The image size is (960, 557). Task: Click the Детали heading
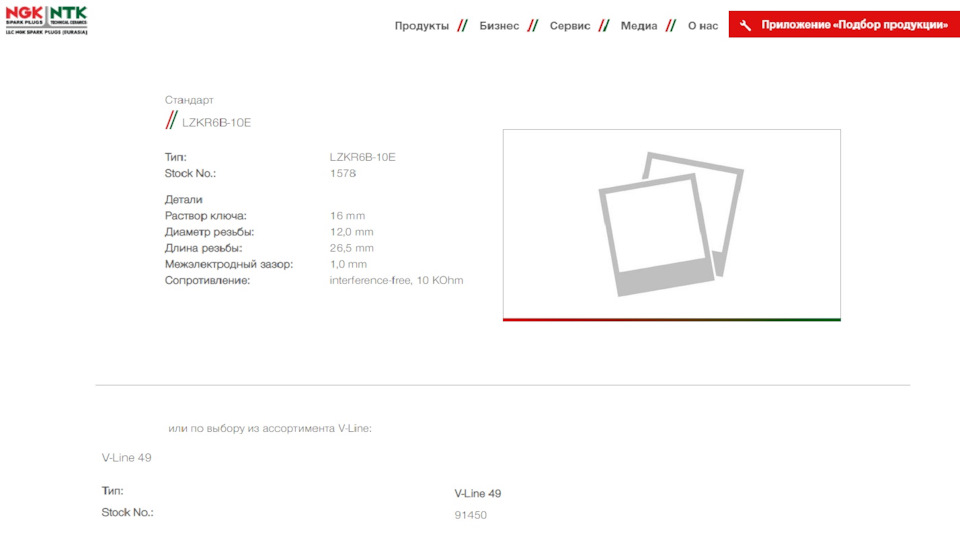click(x=183, y=200)
